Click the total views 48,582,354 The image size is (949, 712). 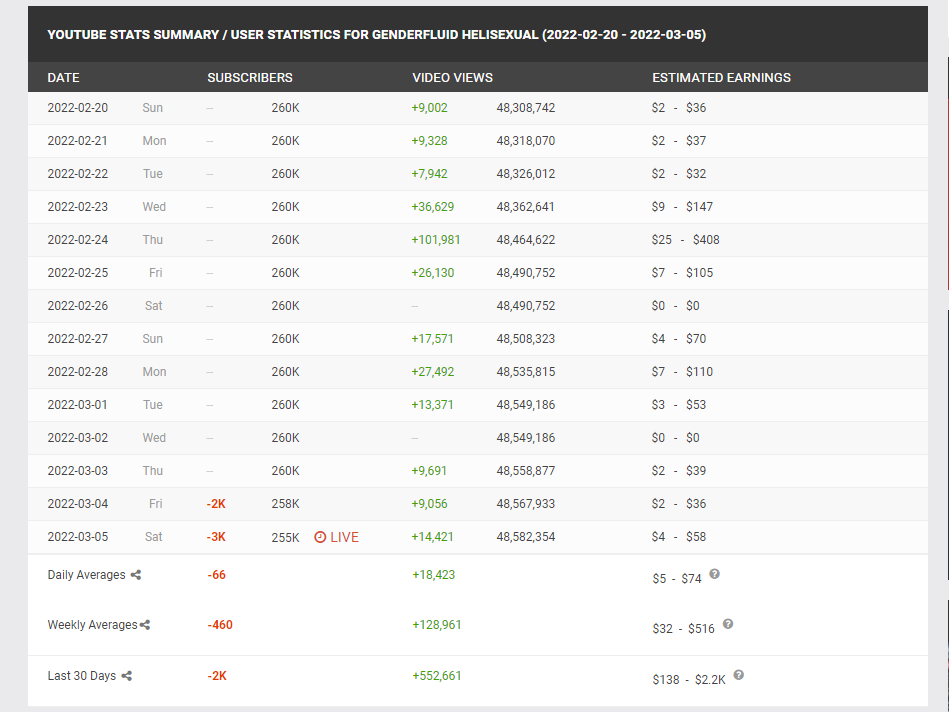tap(526, 536)
